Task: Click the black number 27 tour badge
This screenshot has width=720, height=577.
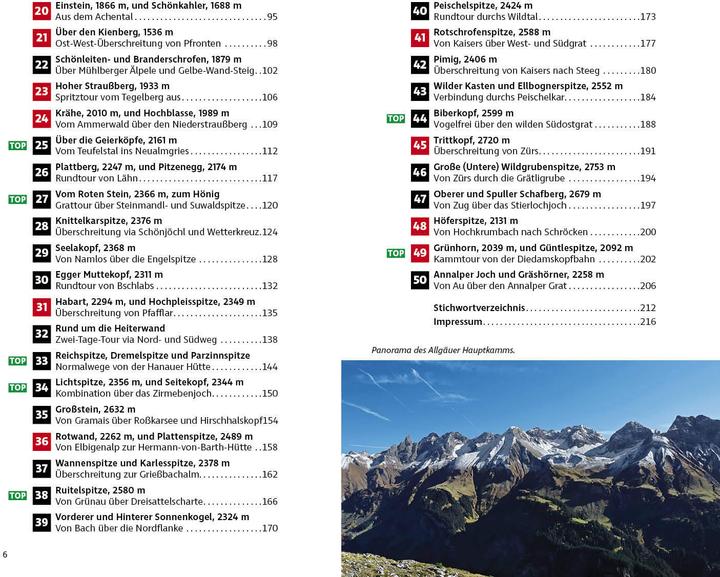Action: tap(41, 199)
